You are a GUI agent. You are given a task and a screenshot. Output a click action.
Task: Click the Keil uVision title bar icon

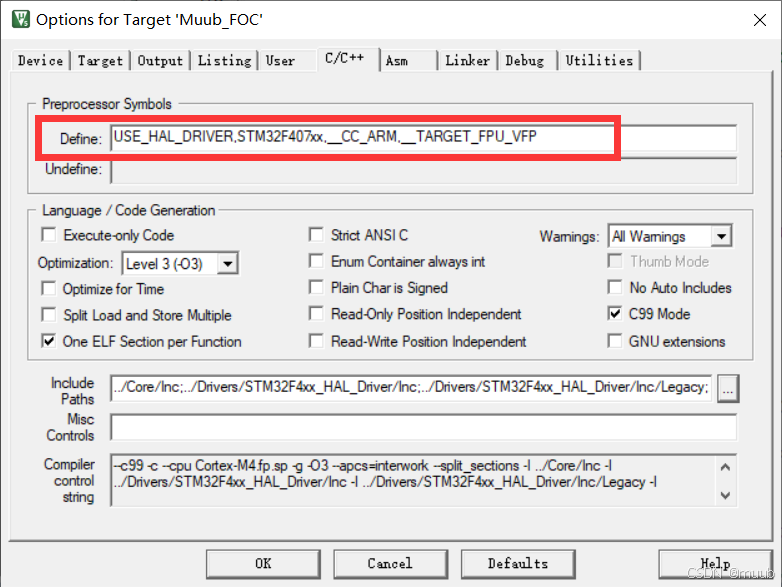pyautogui.click(x=21, y=19)
